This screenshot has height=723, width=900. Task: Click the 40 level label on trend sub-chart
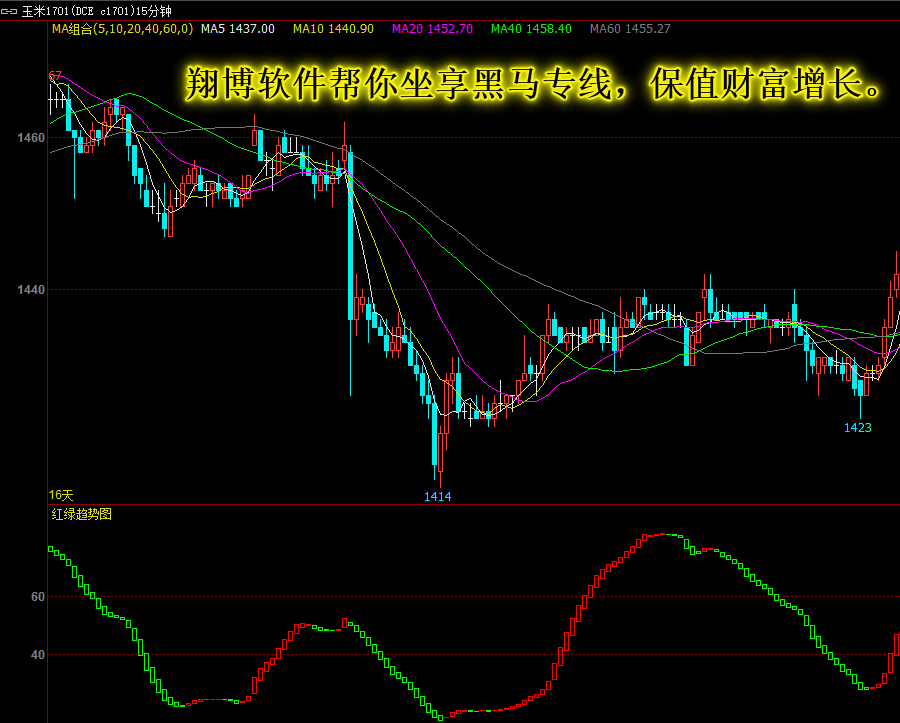point(38,655)
